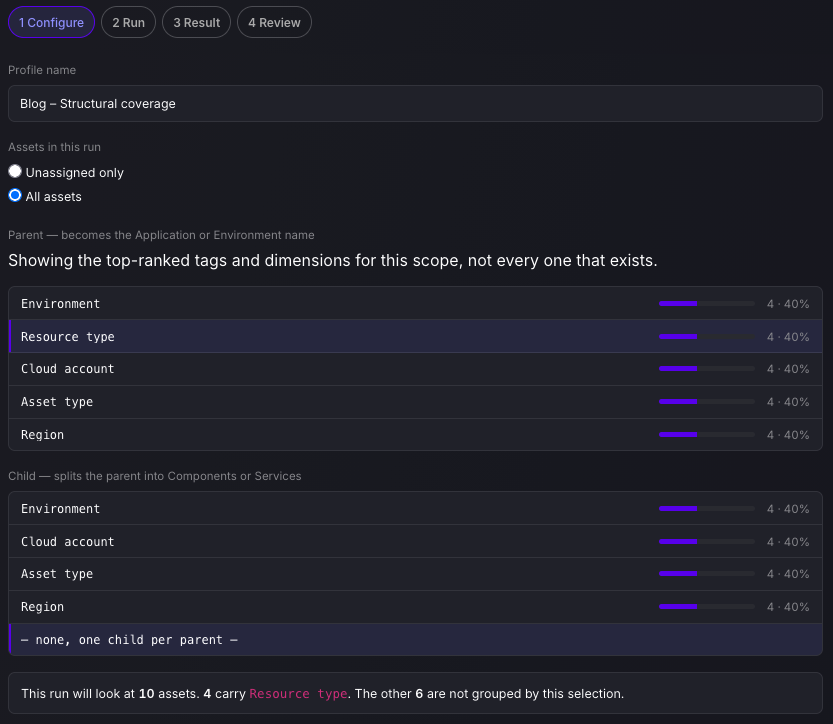The image size is (833, 724).
Task: Choose Environment as the Parent dimension
Action: (415, 303)
